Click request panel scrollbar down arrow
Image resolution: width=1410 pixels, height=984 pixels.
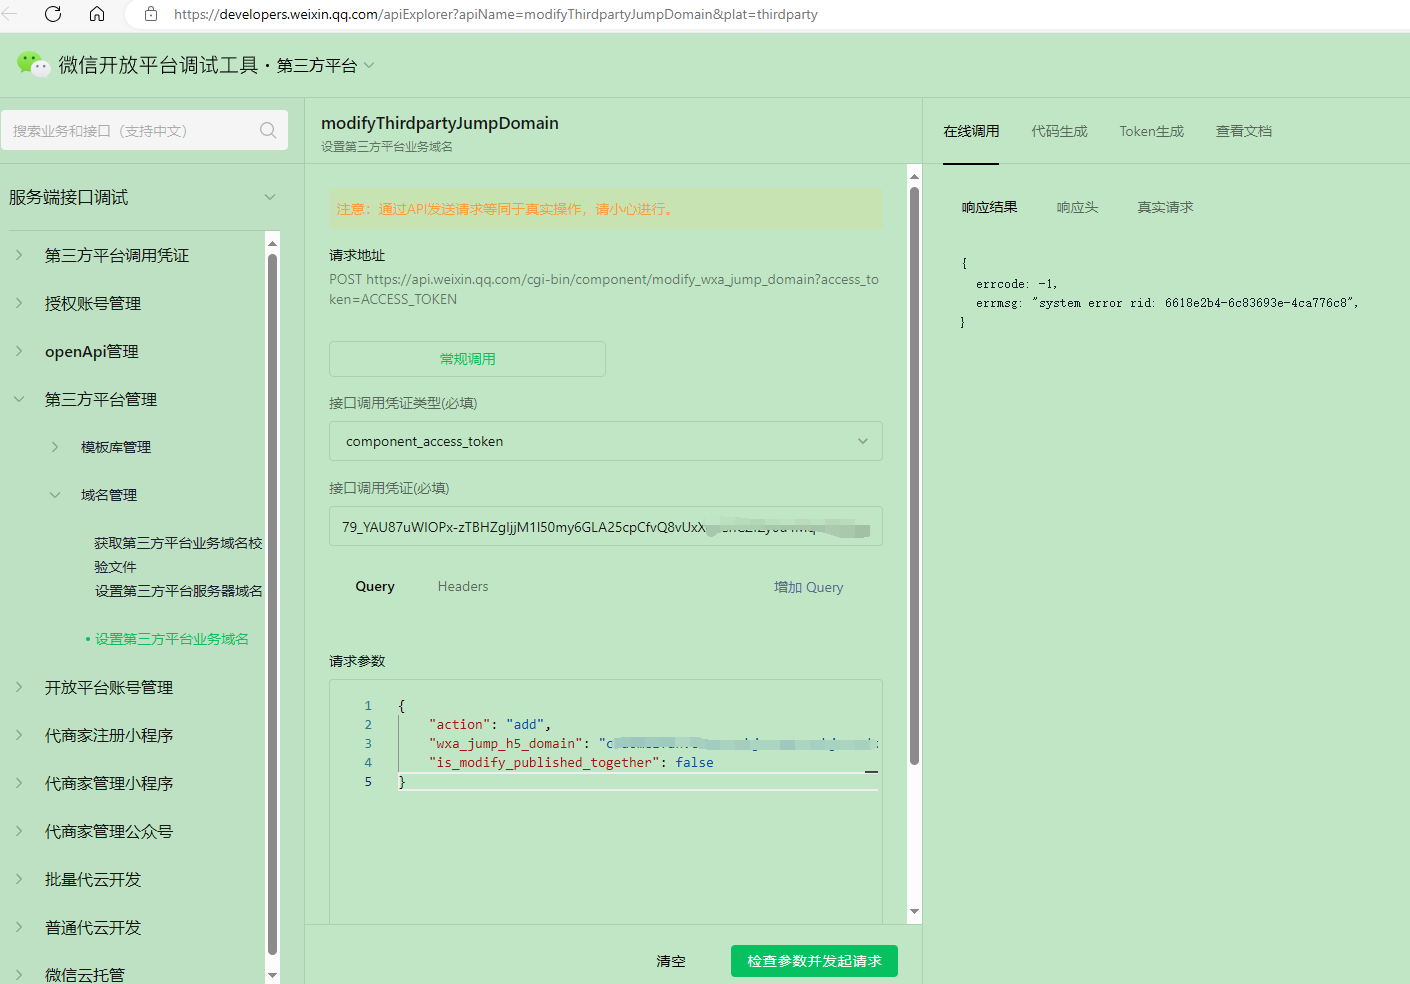(x=914, y=912)
